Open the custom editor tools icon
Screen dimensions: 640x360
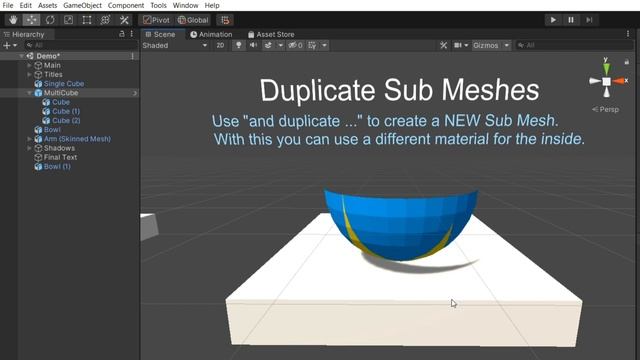(124, 20)
